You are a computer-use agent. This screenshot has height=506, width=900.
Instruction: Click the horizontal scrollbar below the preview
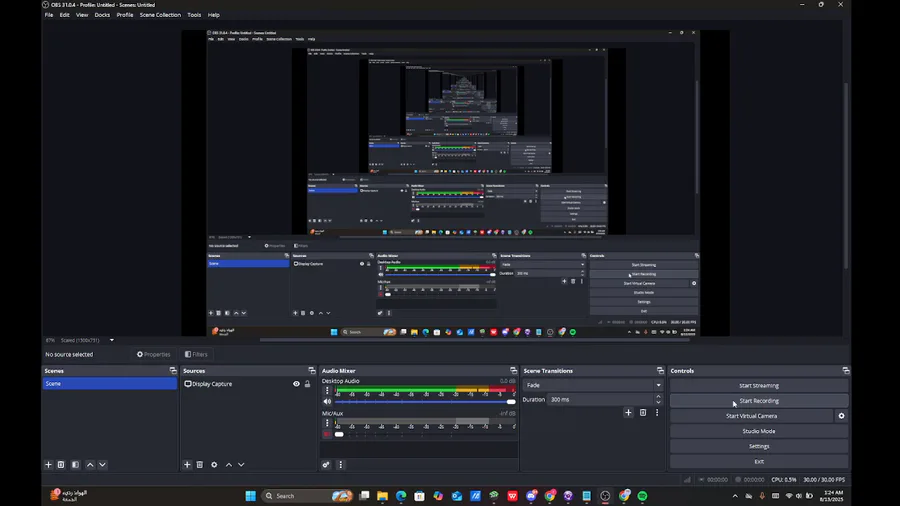point(475,340)
